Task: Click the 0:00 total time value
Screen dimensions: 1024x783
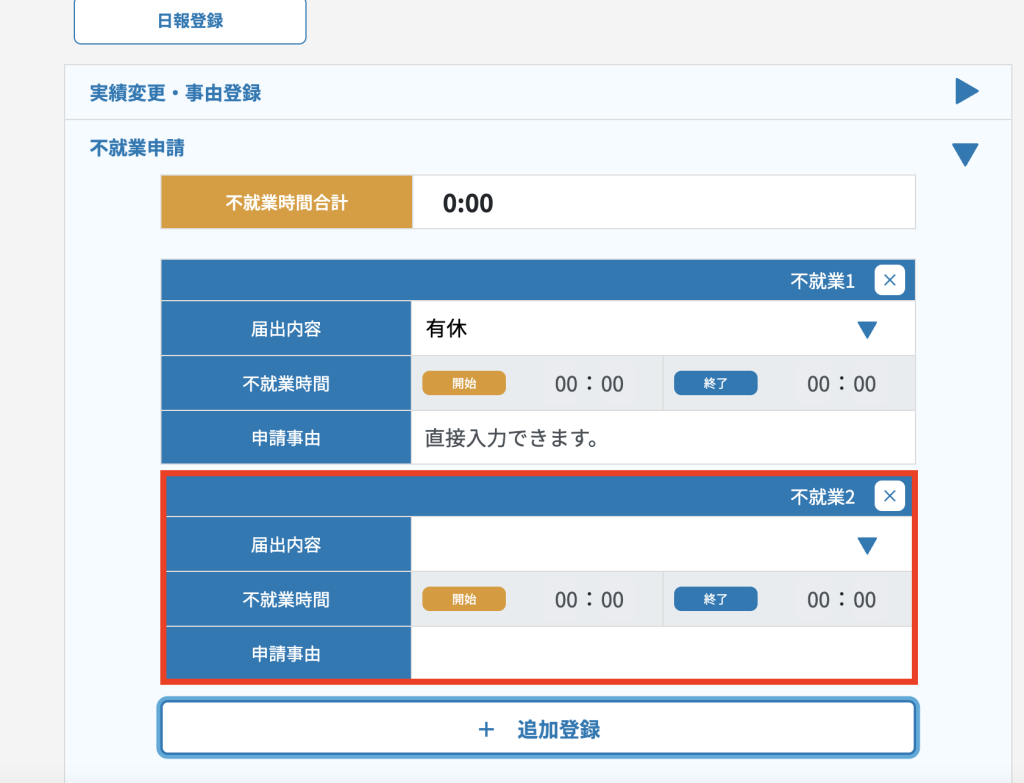Action: 468,203
